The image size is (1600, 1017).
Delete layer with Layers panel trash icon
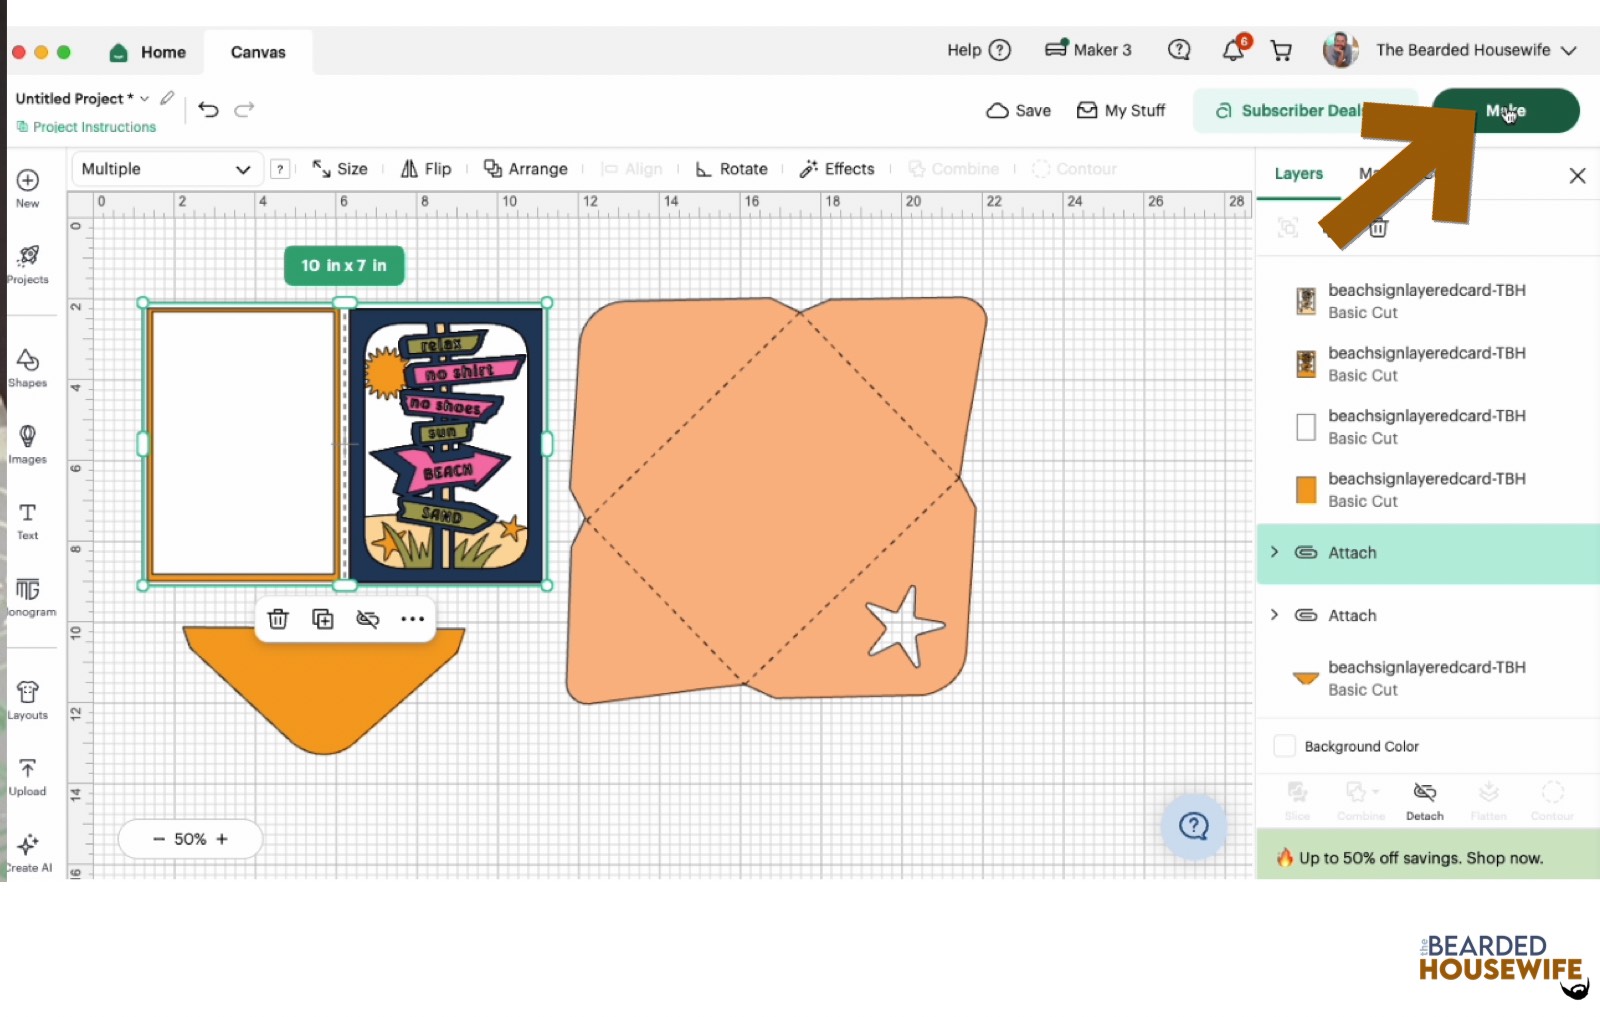point(1378,228)
